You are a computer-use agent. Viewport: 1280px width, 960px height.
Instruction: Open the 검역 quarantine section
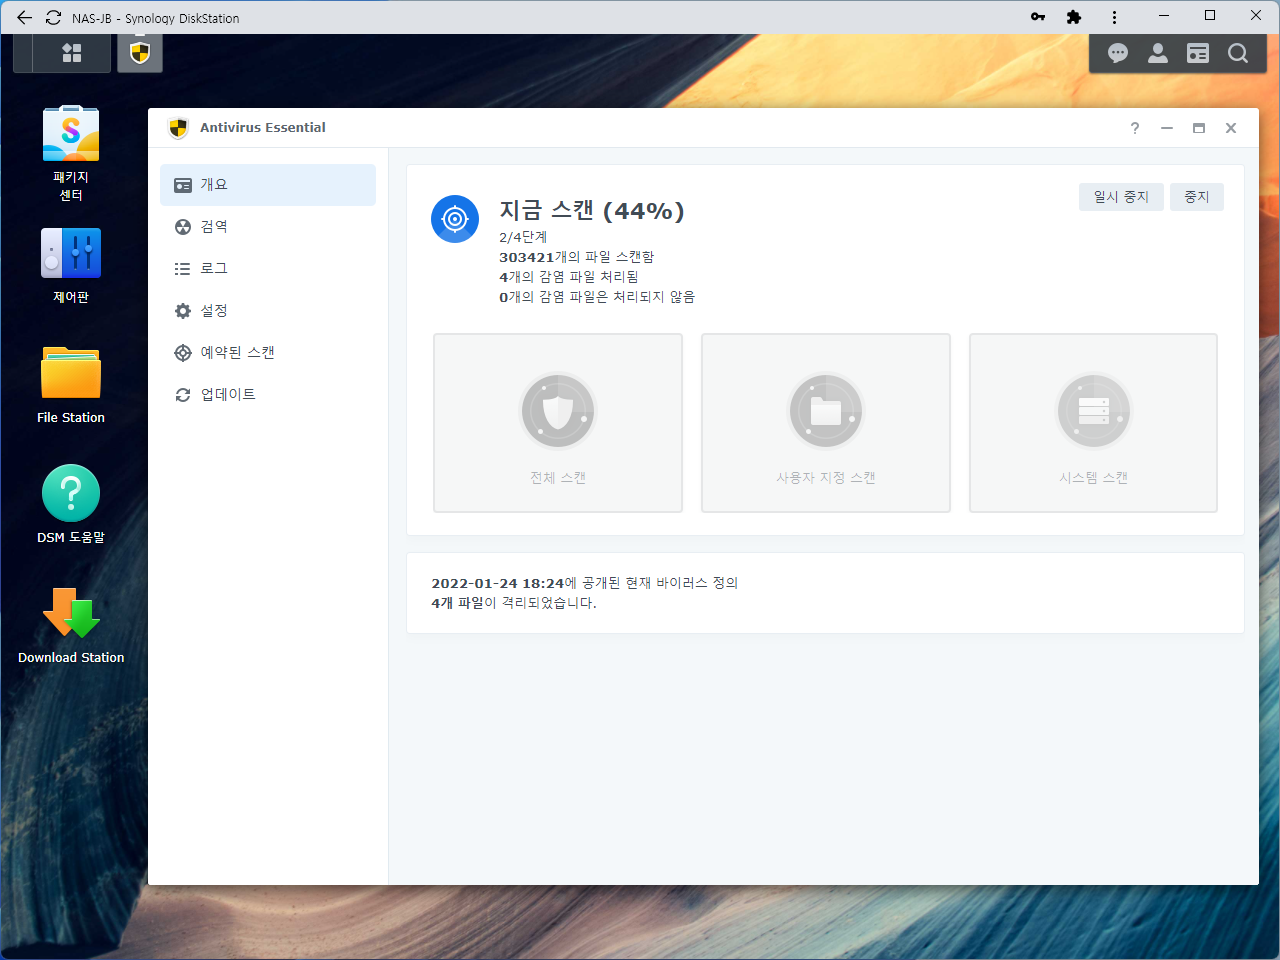click(268, 227)
